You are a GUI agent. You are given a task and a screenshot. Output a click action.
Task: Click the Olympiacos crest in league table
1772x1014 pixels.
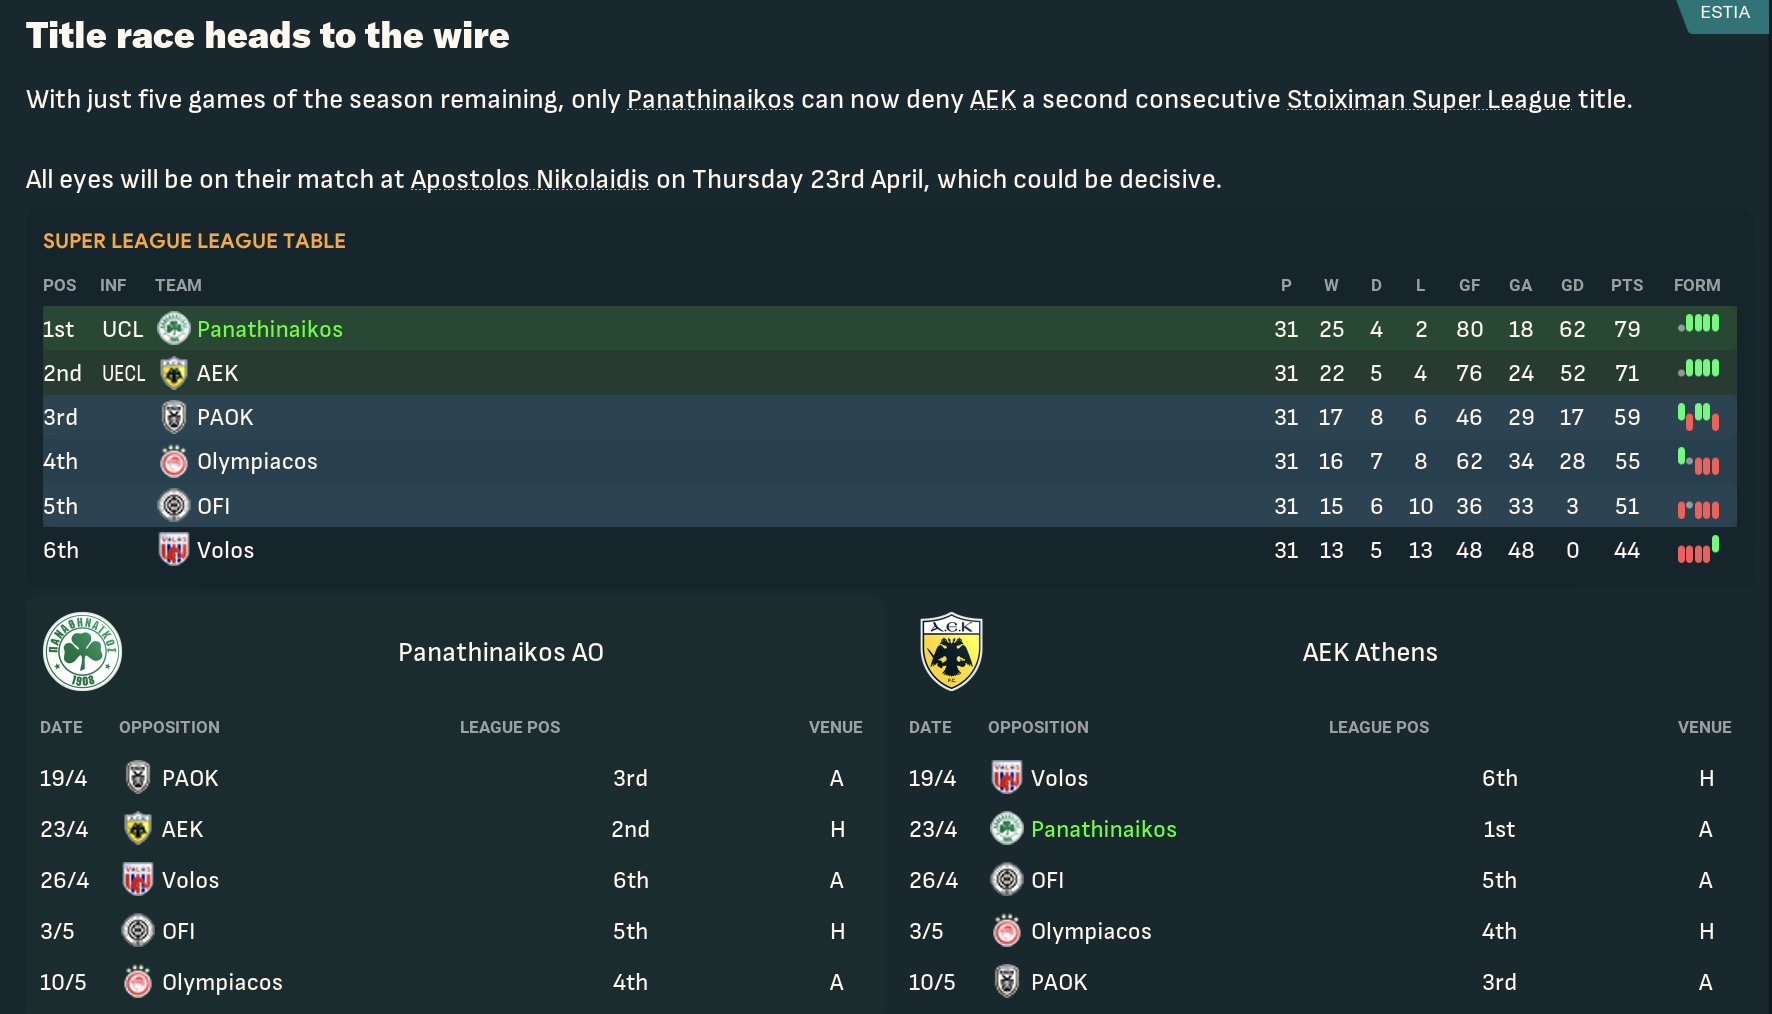tap(174, 461)
